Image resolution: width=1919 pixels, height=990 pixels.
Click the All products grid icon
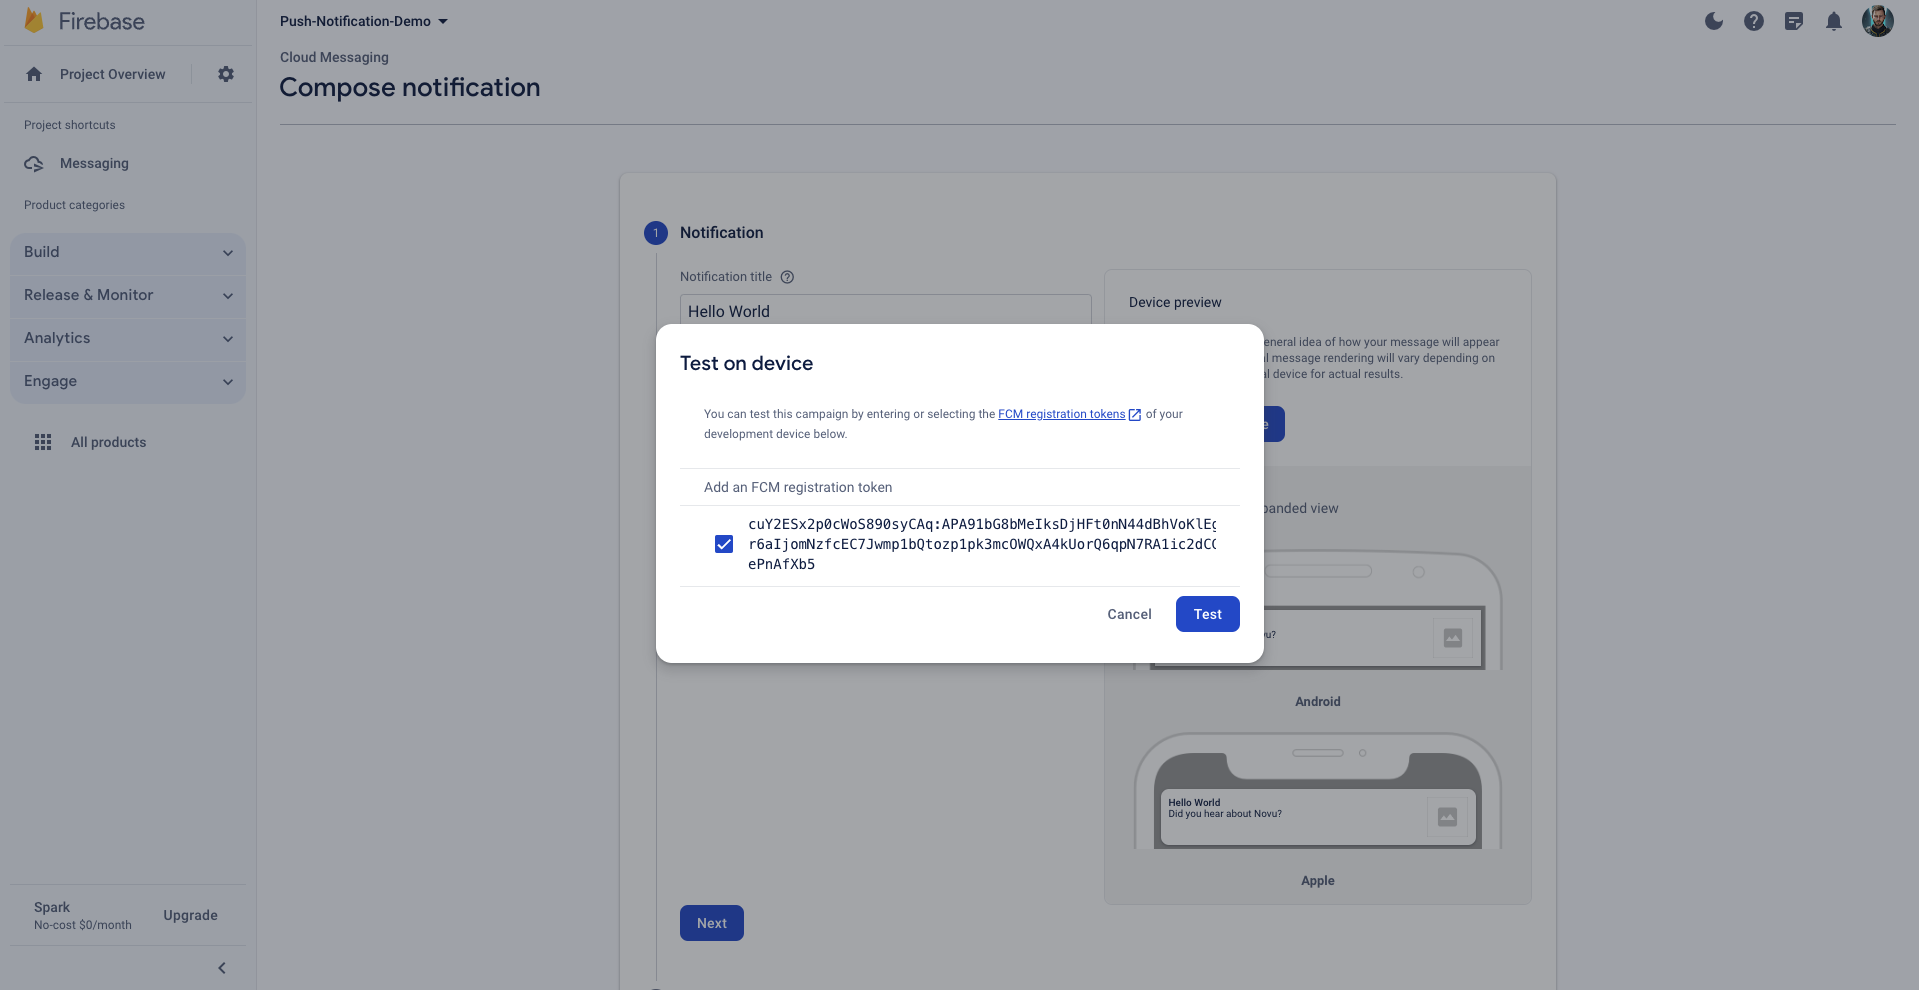coord(43,442)
